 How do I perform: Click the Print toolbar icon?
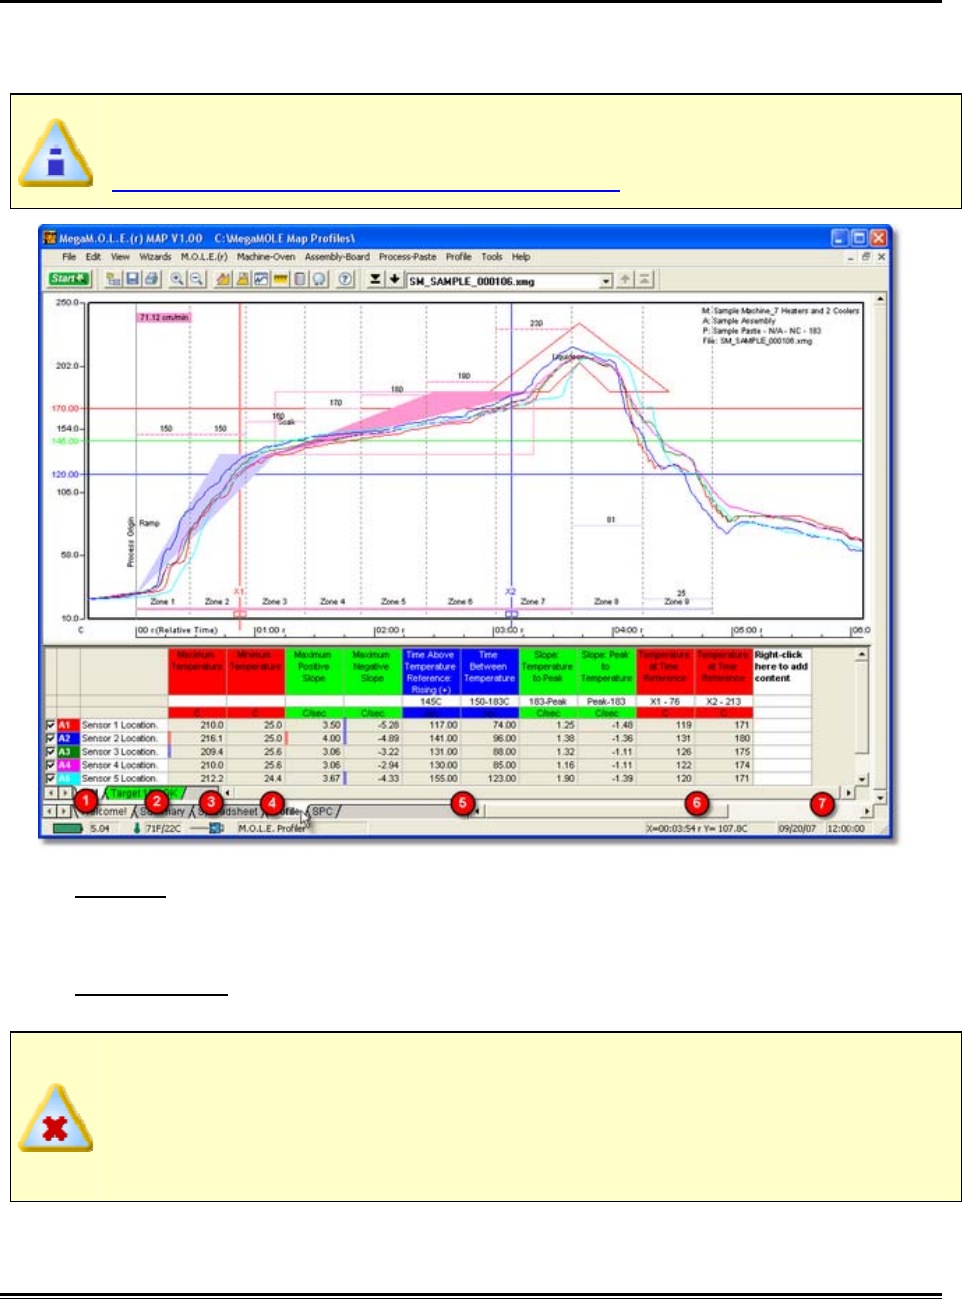[149, 280]
